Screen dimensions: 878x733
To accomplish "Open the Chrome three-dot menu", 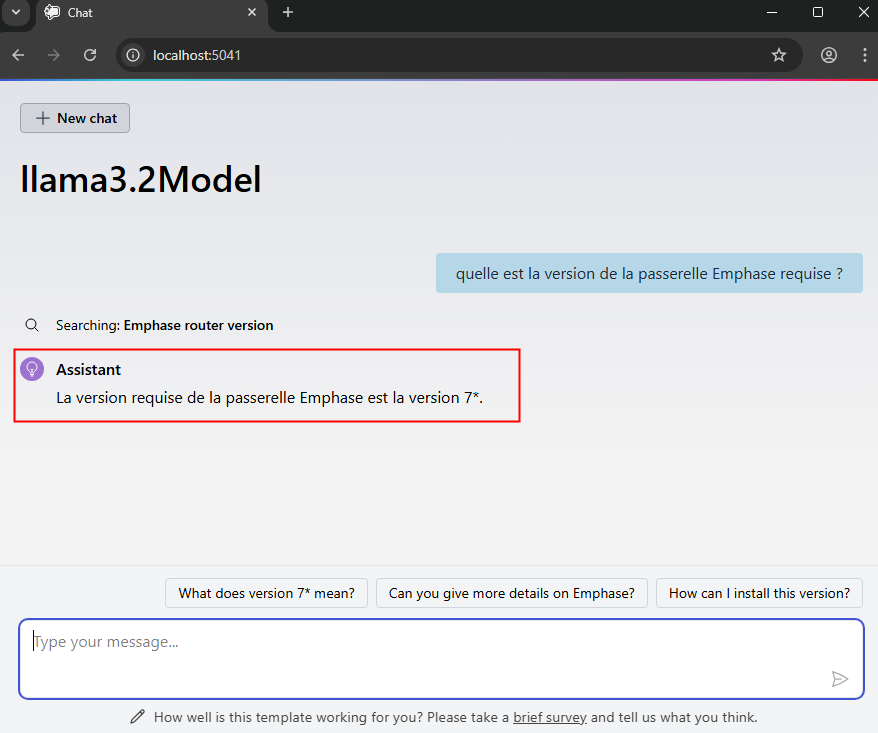I will click(x=864, y=55).
